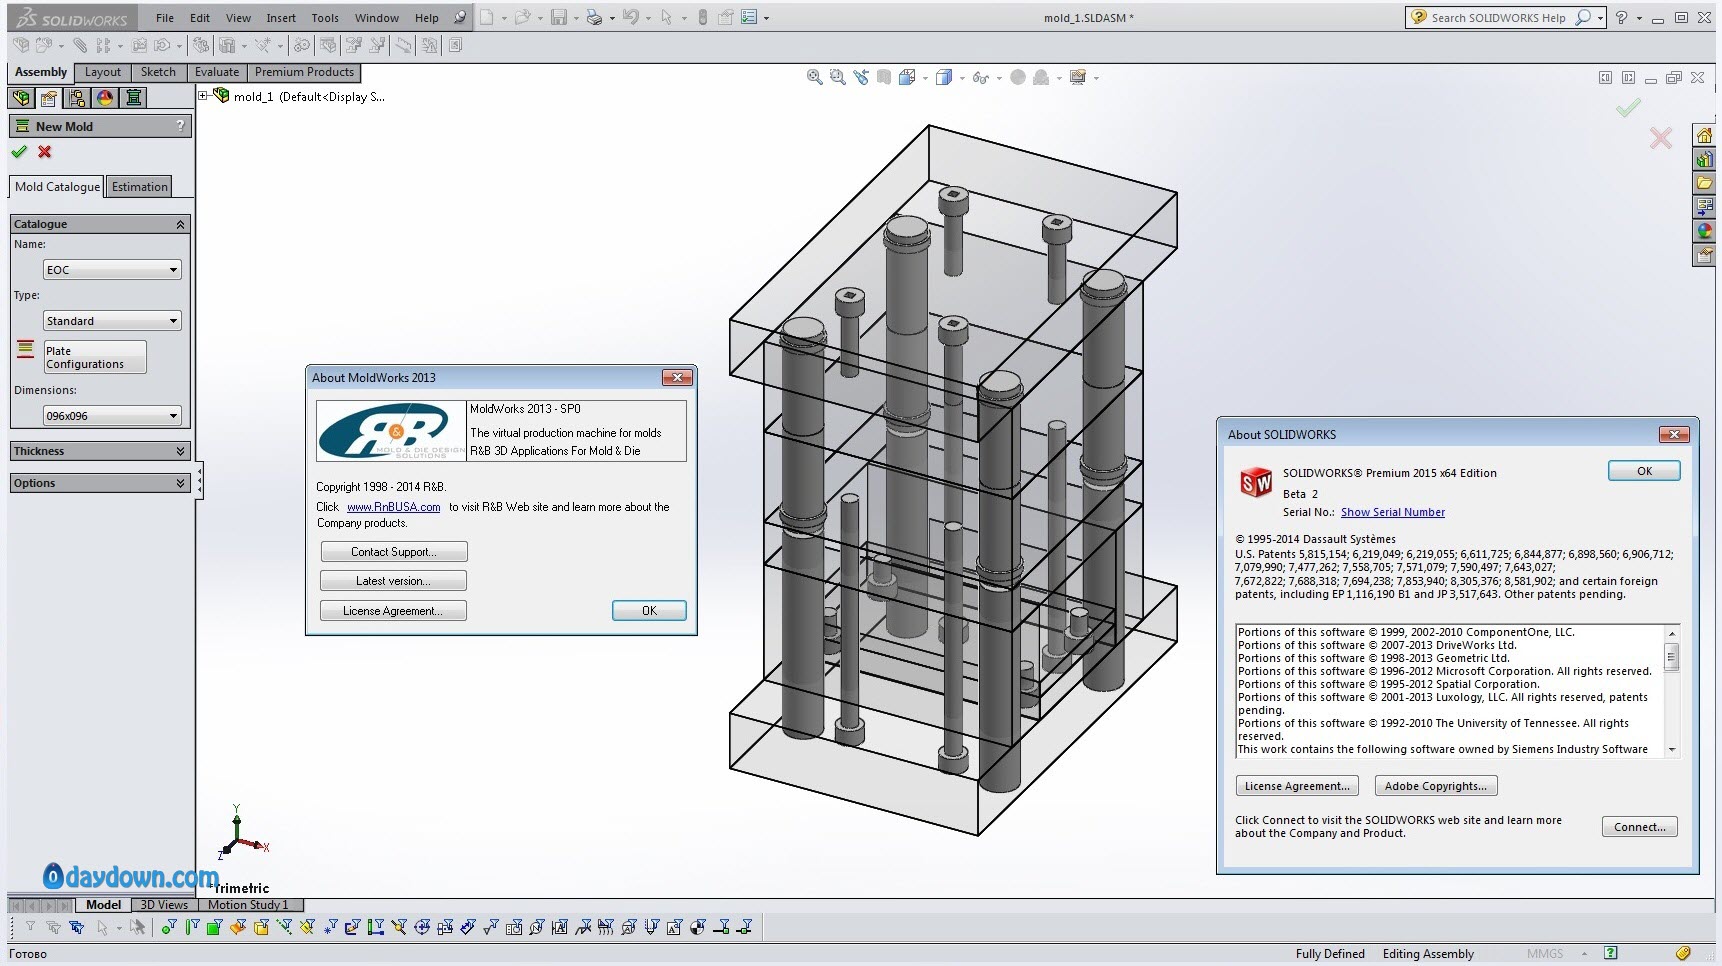Viewport: 1722px width, 966px height.
Task: Open the Design Library icon in task pane
Action: pyautogui.click(x=1705, y=160)
